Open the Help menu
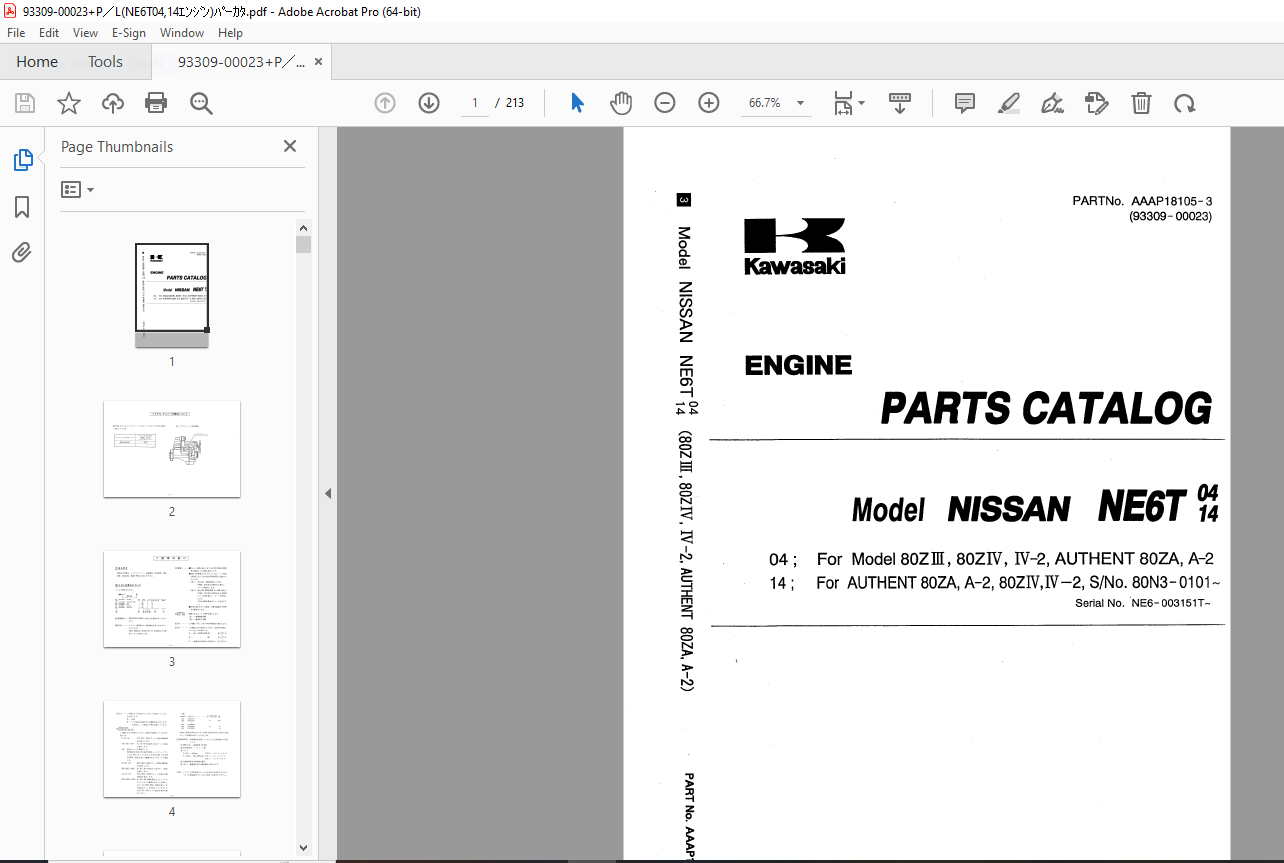1284x863 pixels. 231,33
